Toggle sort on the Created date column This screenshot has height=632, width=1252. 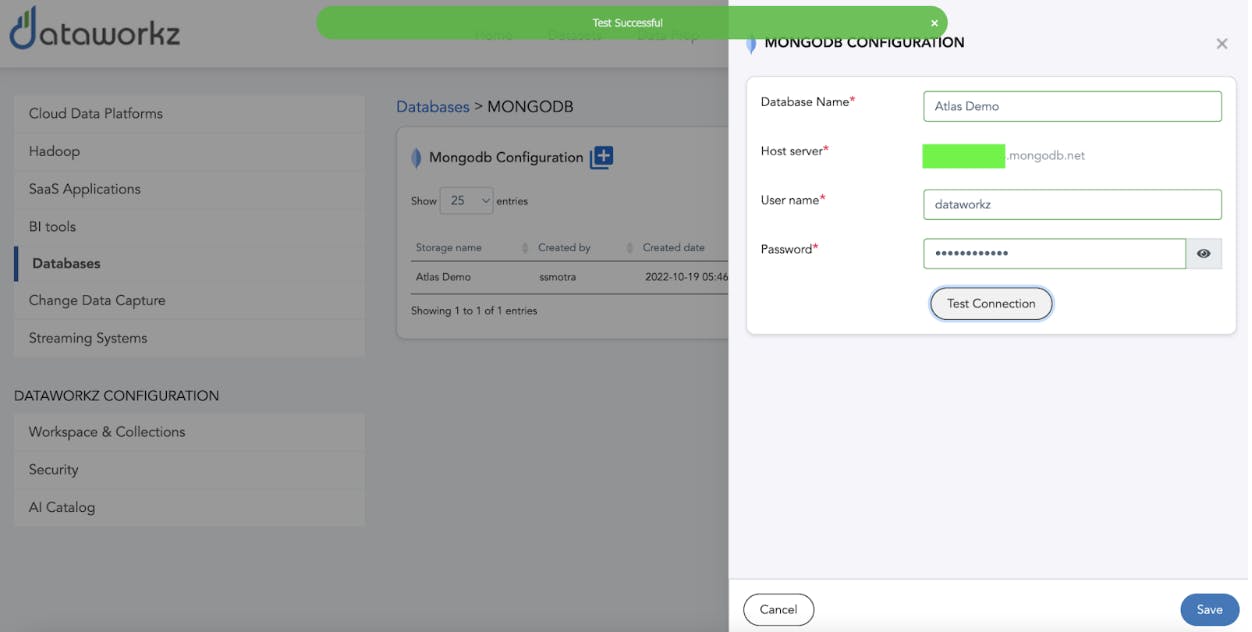coord(676,247)
